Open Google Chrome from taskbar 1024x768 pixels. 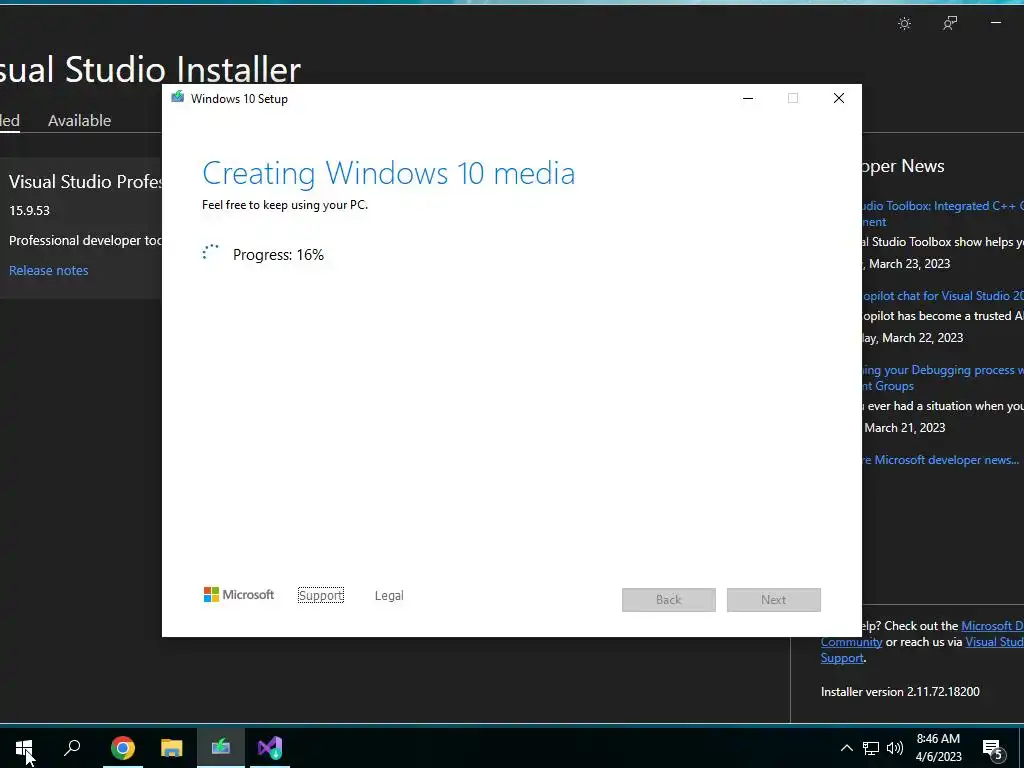click(x=122, y=748)
